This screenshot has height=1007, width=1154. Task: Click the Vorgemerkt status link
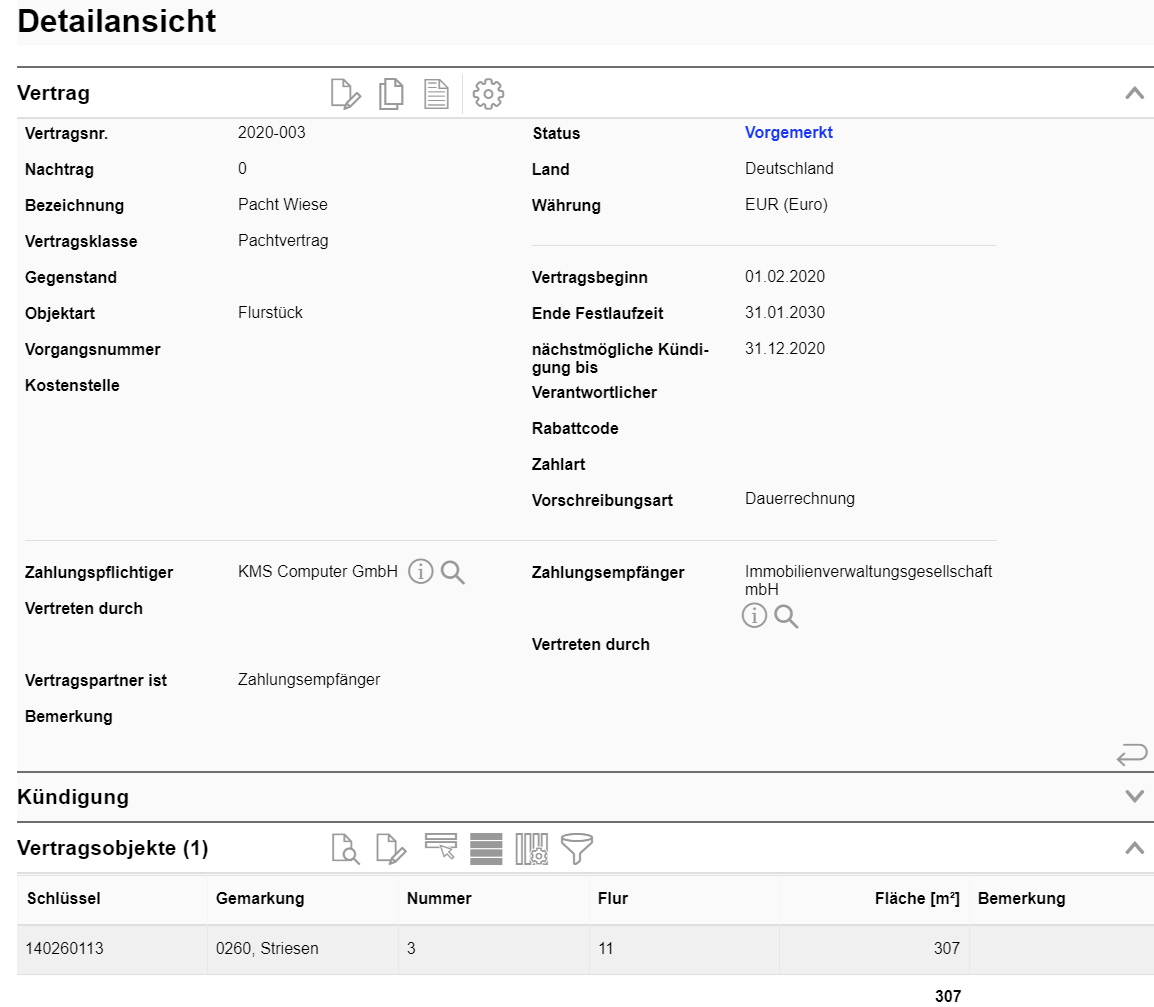(x=788, y=133)
